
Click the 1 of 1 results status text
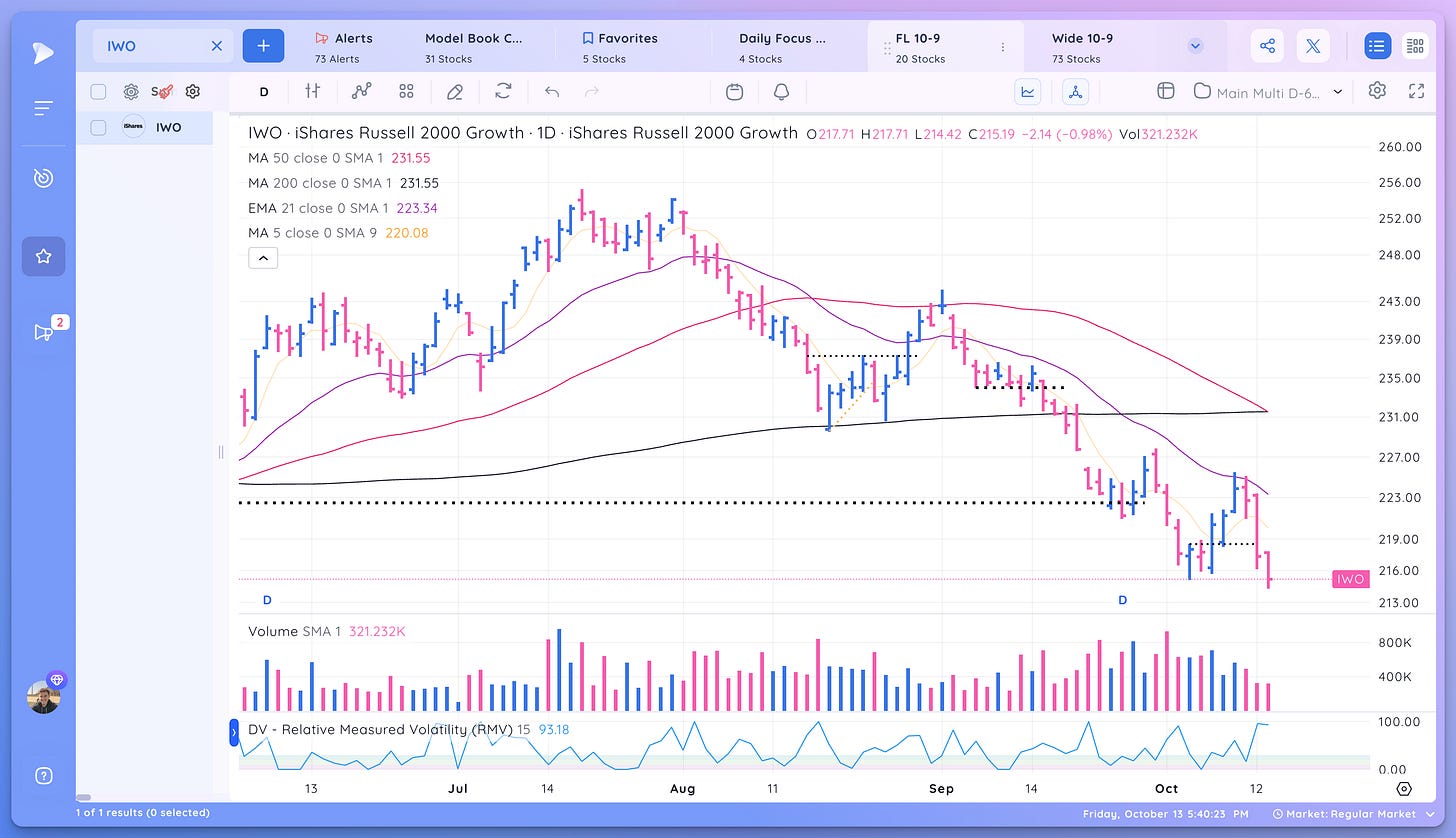pyautogui.click(x=142, y=813)
